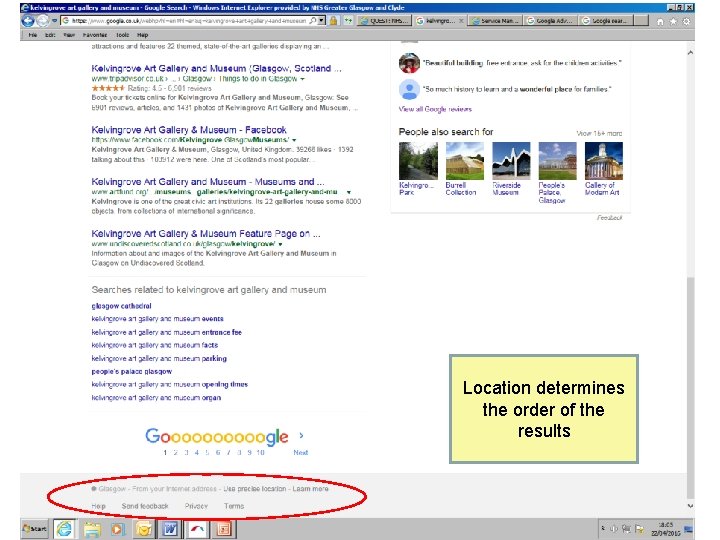This screenshot has height=540, width=720.
Task: Click the Privacy footer link
Action: click(196, 506)
